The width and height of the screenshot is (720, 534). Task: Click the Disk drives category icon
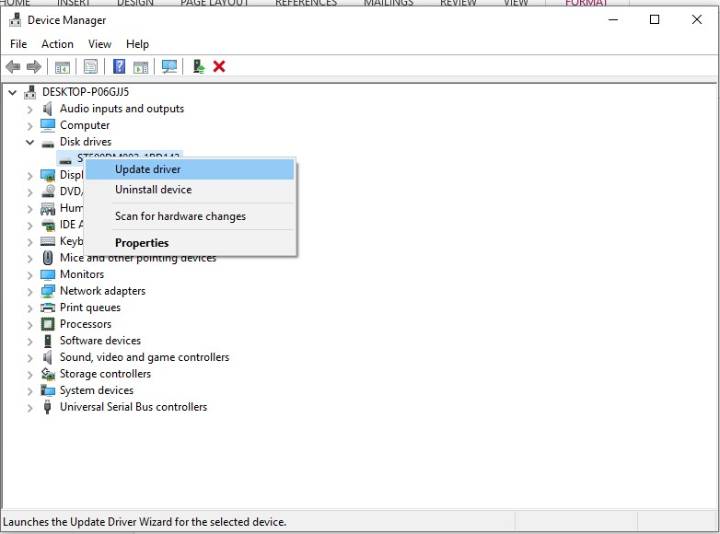(x=48, y=143)
